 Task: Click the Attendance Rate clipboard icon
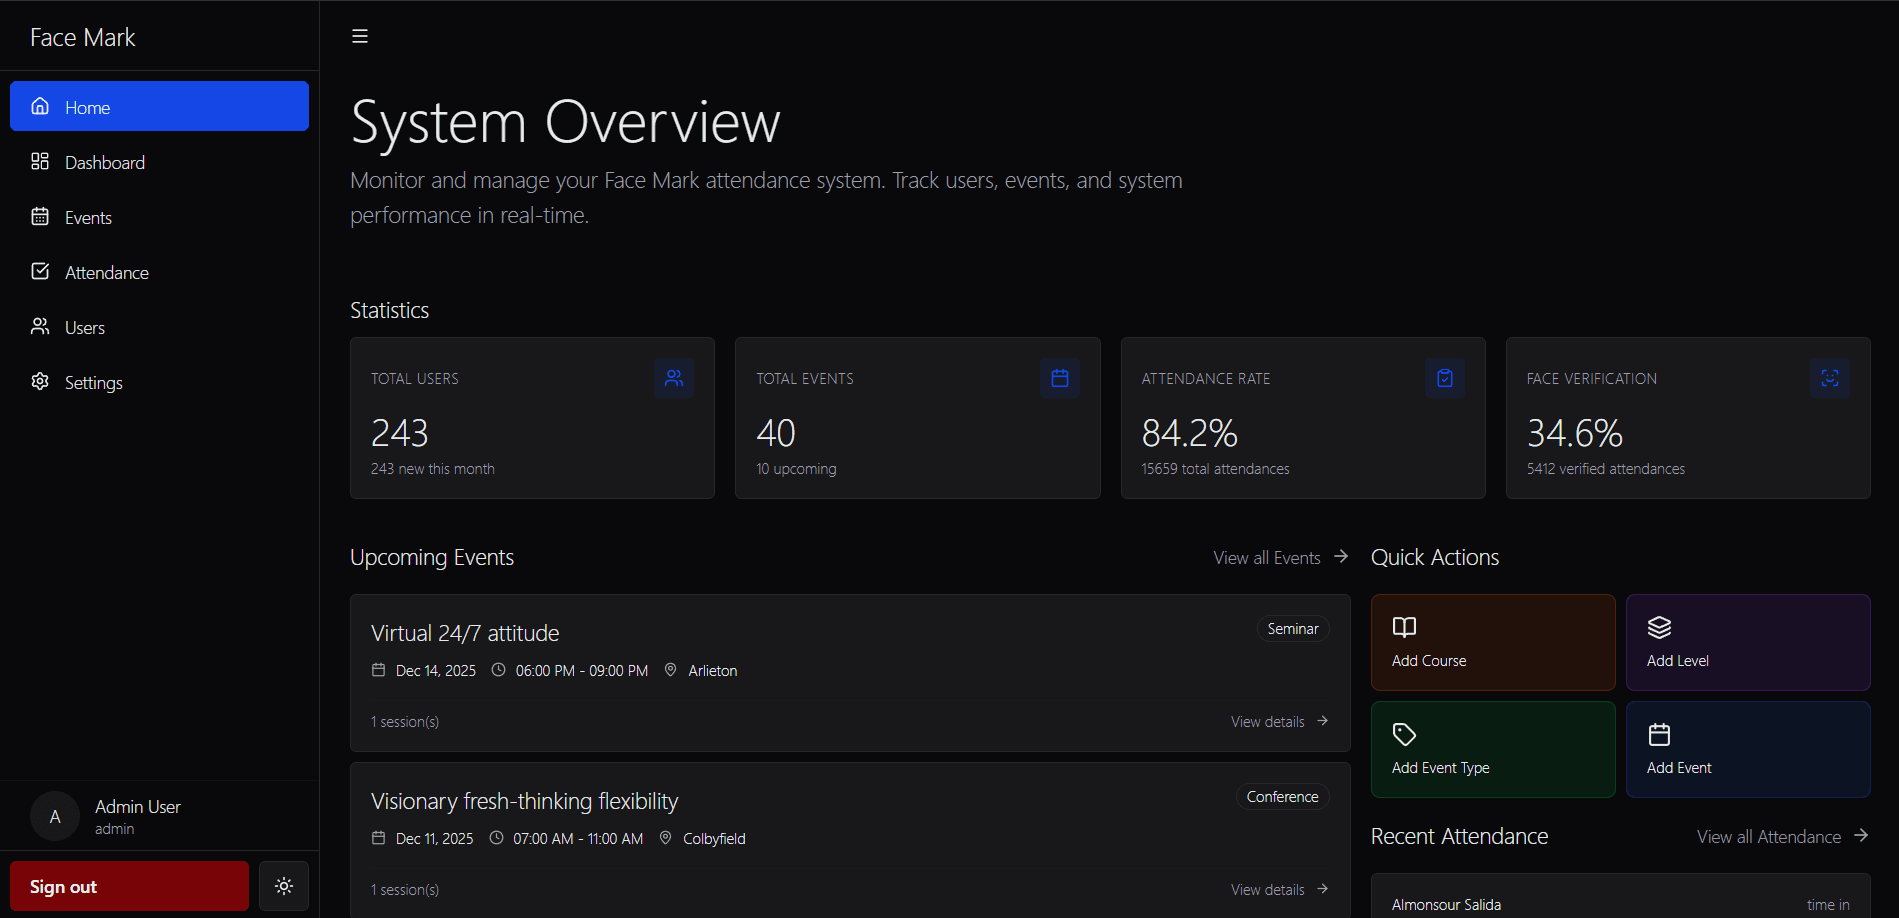(1444, 378)
